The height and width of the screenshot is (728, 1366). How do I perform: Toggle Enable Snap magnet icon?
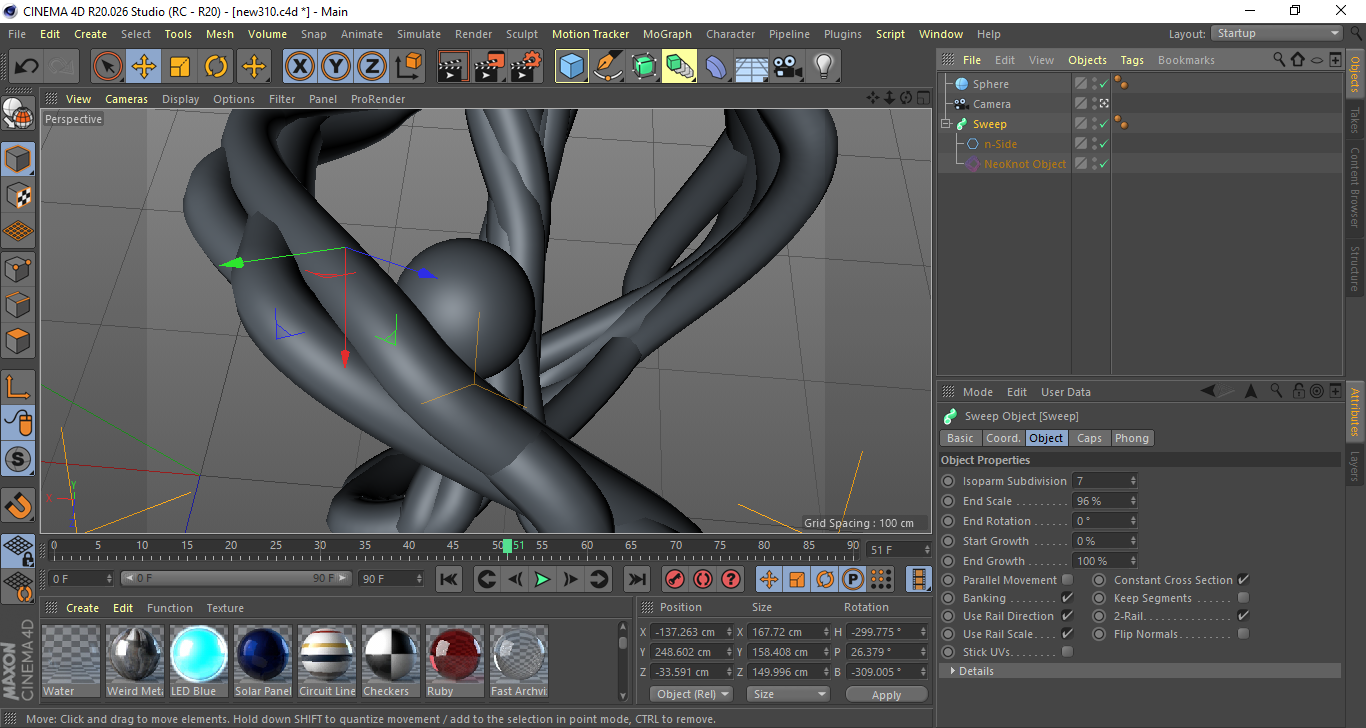(x=18, y=505)
